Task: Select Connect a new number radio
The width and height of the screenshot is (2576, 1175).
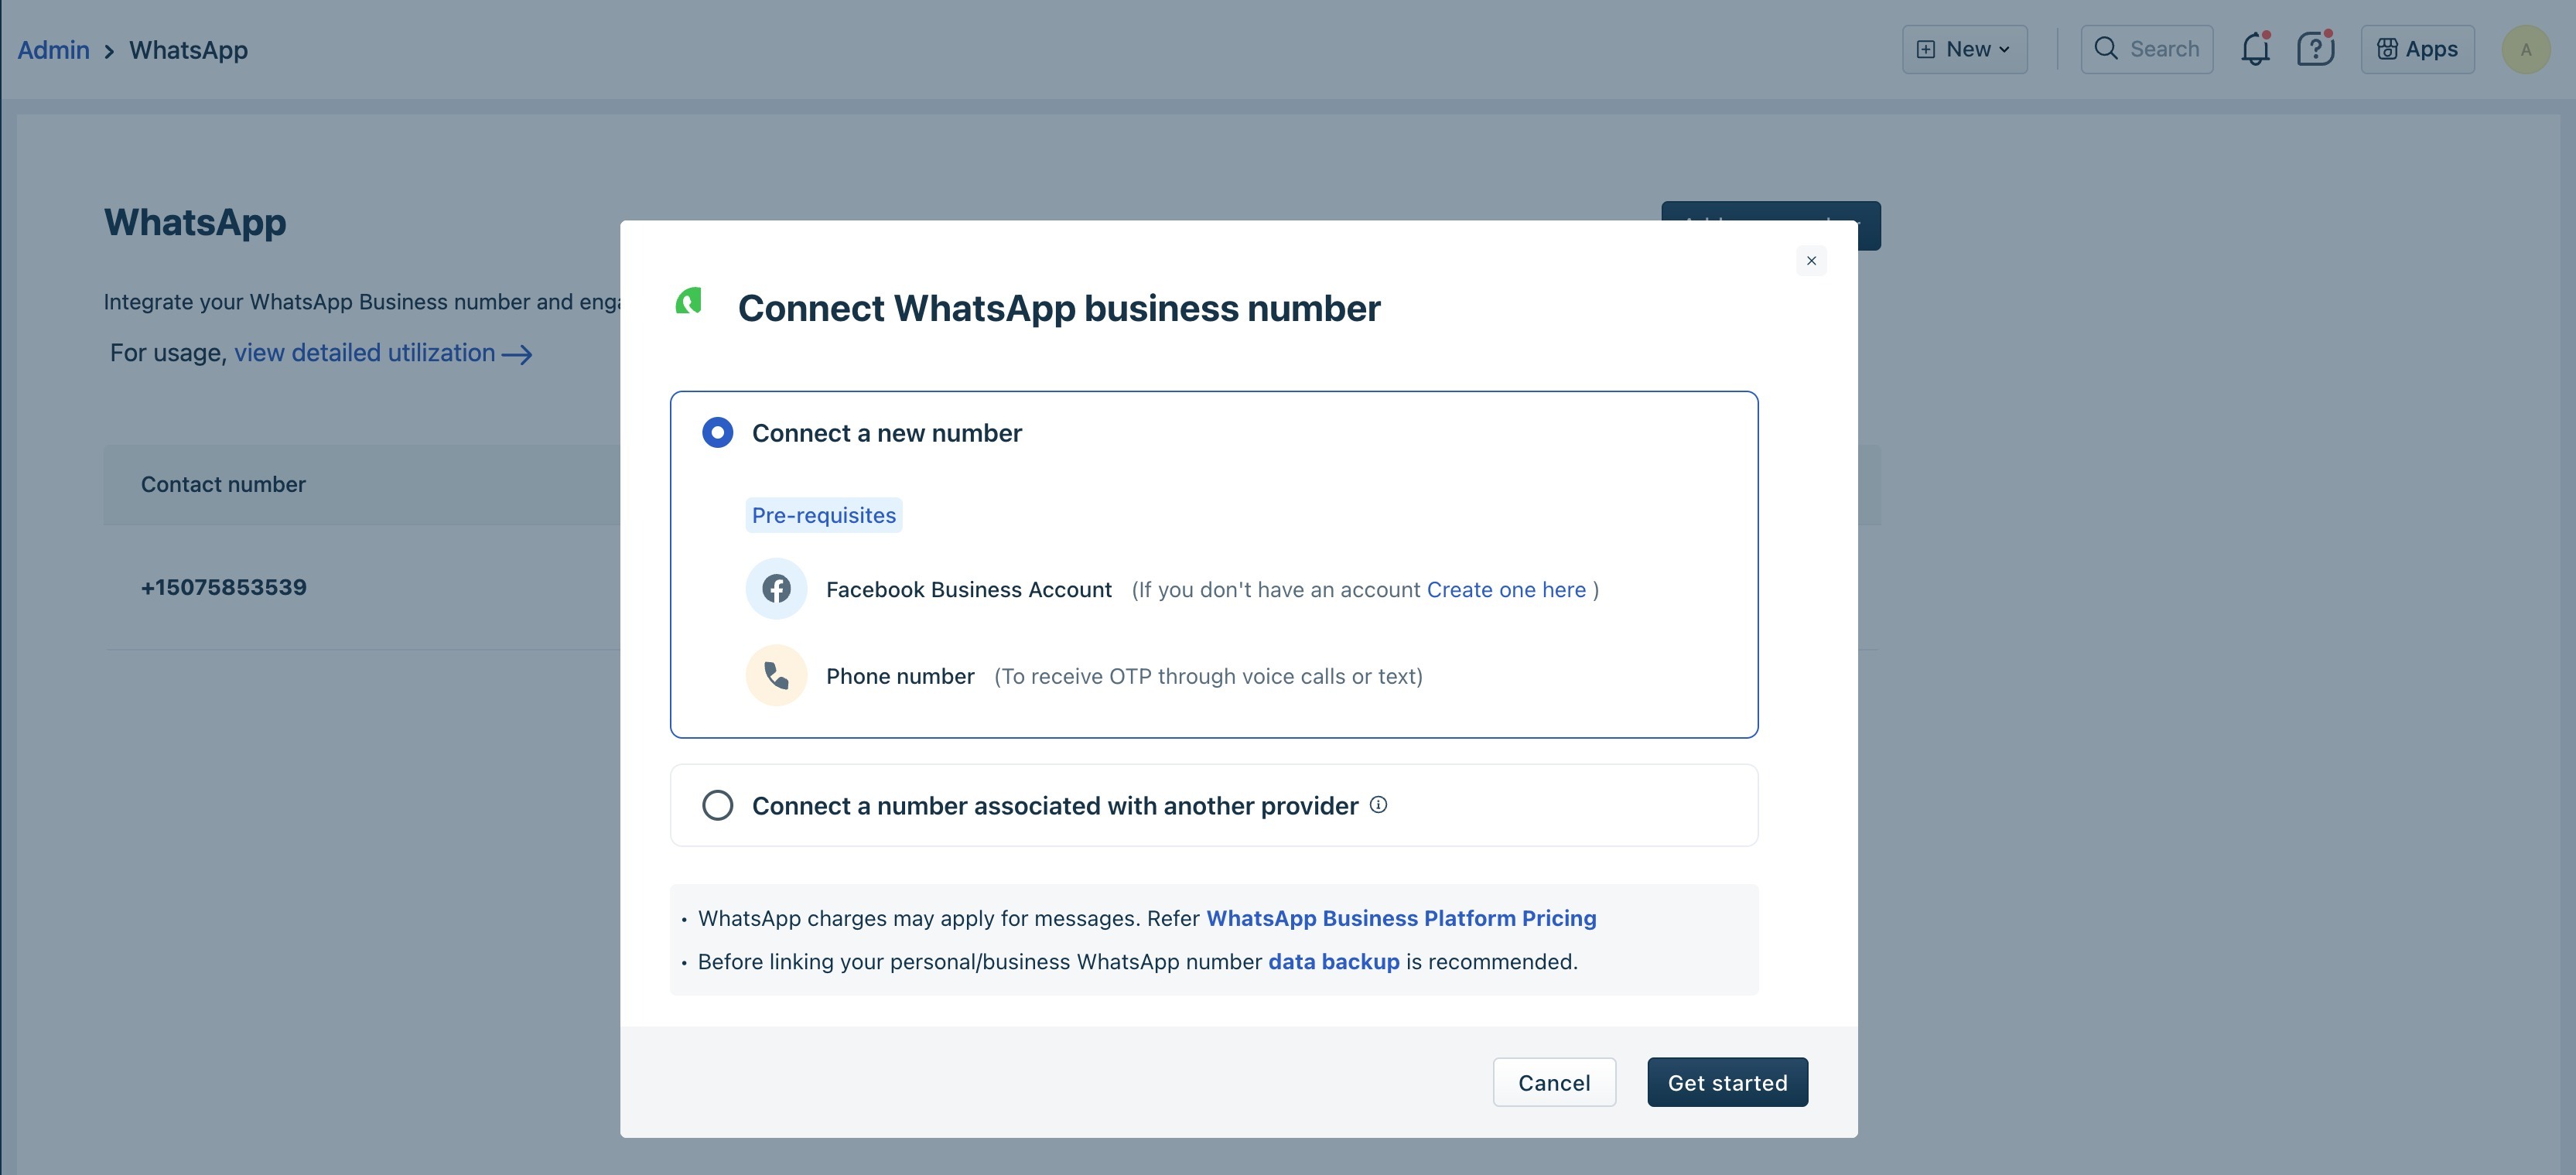Action: pyautogui.click(x=717, y=433)
